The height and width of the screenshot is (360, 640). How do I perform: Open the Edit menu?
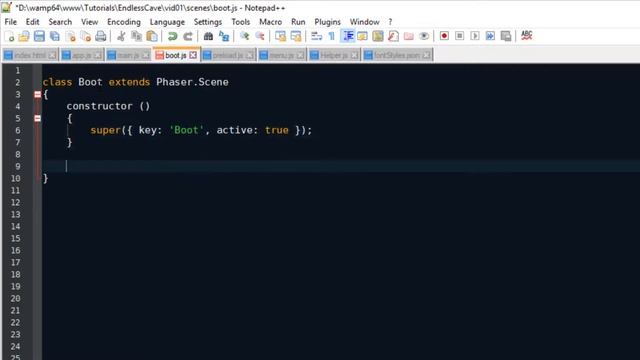32,22
